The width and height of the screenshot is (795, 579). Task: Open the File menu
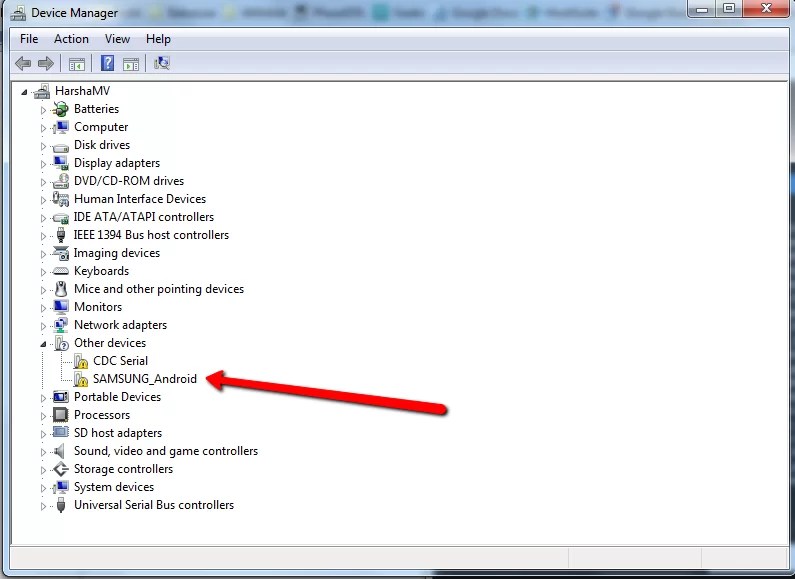[29, 39]
